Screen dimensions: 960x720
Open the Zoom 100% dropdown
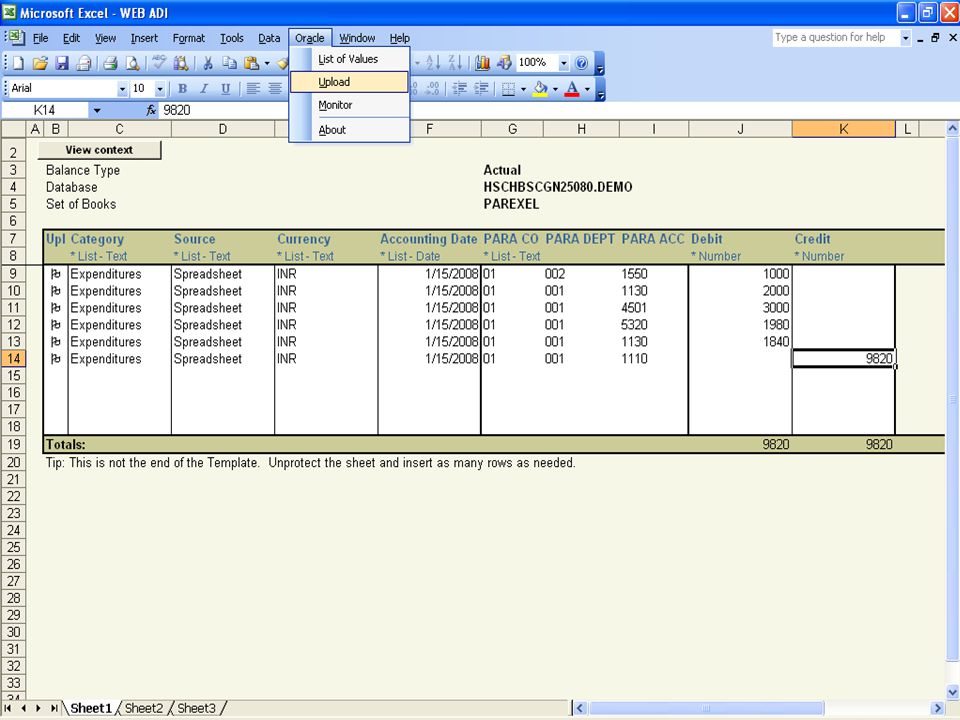(x=563, y=62)
